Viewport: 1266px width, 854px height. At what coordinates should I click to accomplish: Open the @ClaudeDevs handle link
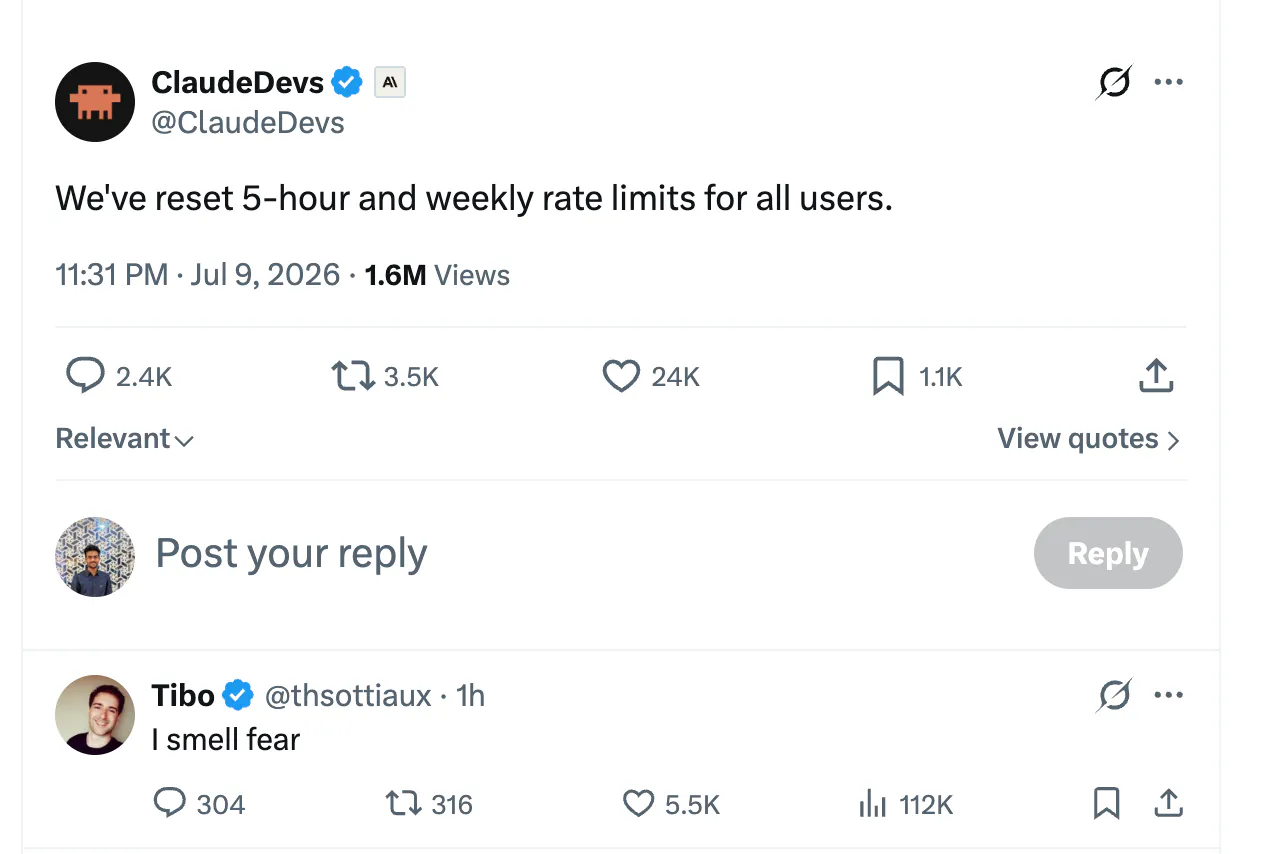click(x=248, y=123)
